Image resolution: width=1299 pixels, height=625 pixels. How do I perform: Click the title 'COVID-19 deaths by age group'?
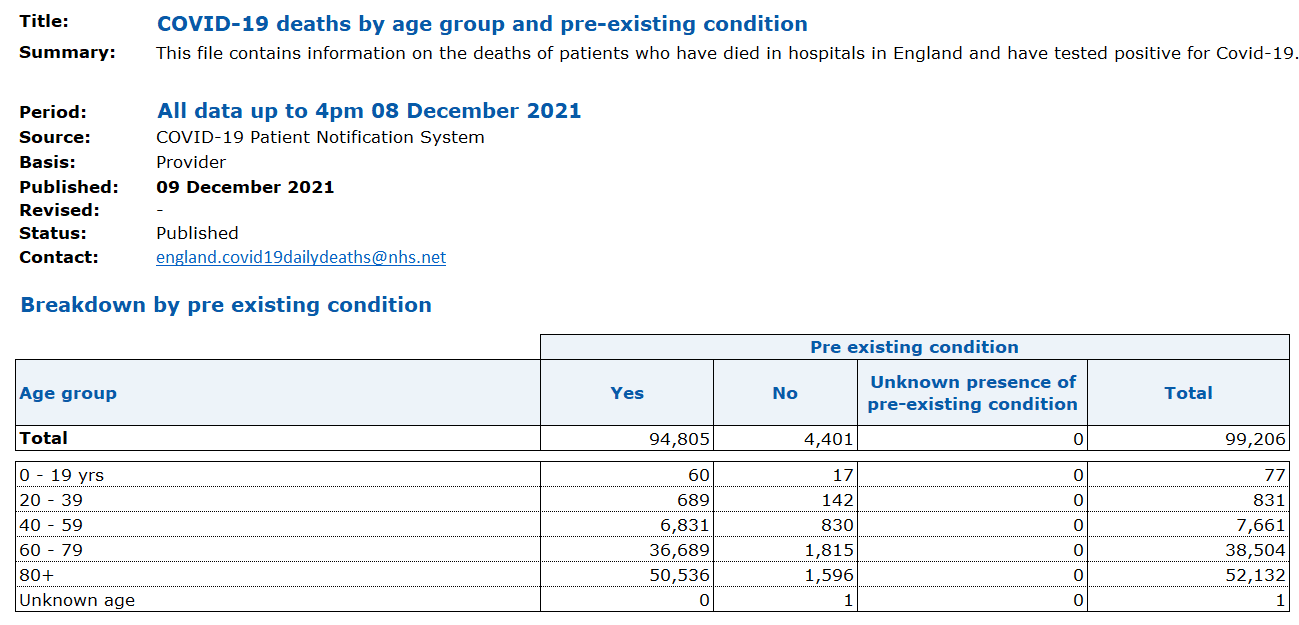482,24
